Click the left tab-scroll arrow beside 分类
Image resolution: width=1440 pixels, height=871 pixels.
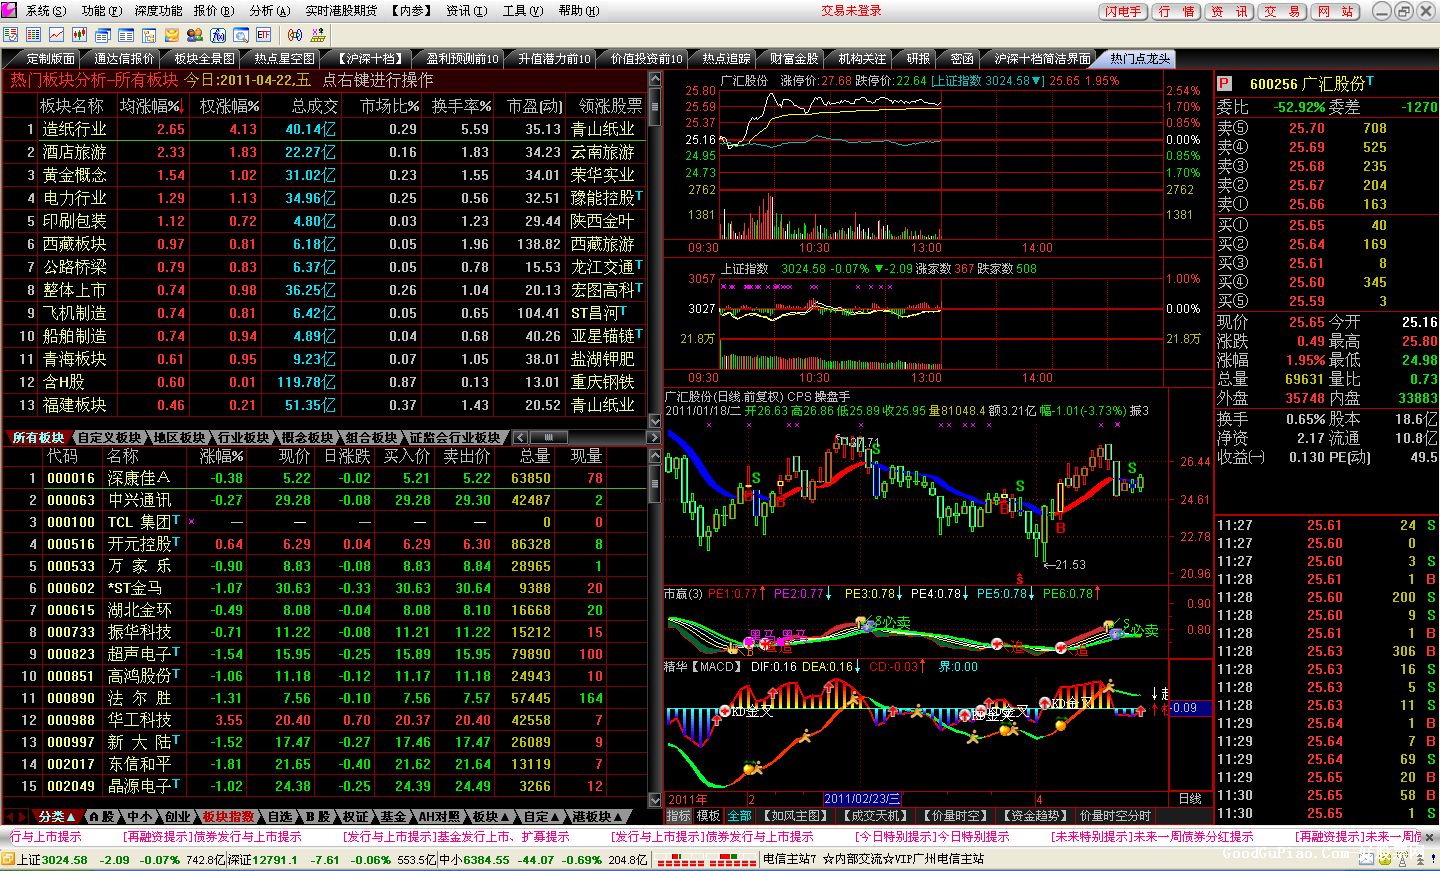8,816
